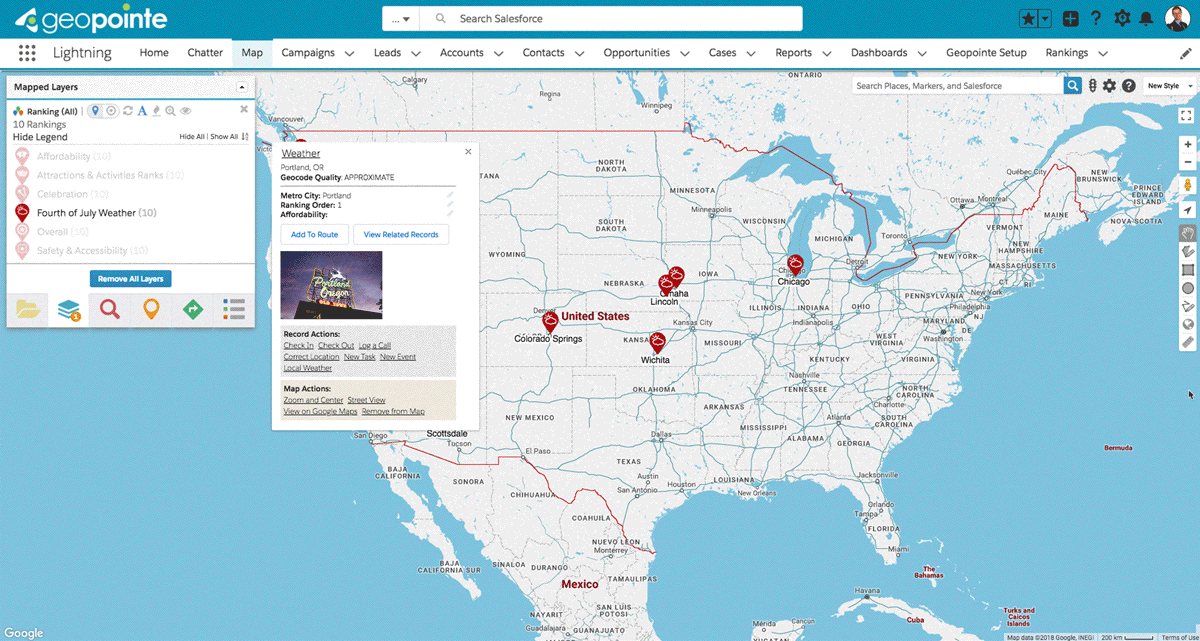Expand the Leads tab chevron
Viewport: 1200px width, 641px height.
click(416, 53)
